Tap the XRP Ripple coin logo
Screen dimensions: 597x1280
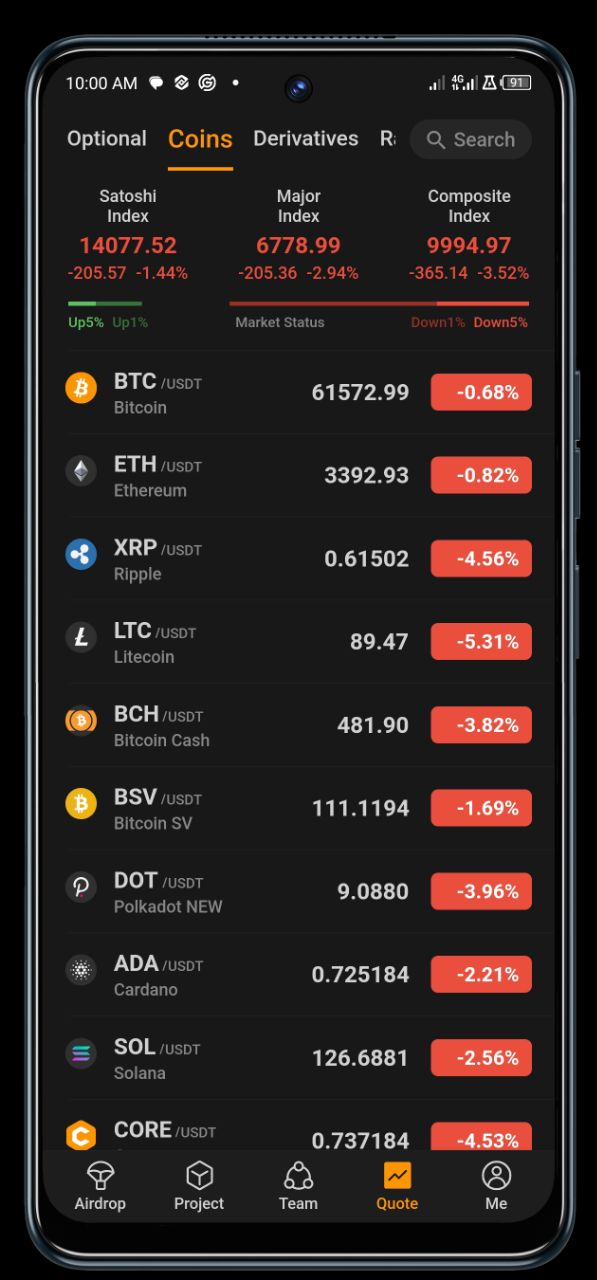coord(81,553)
